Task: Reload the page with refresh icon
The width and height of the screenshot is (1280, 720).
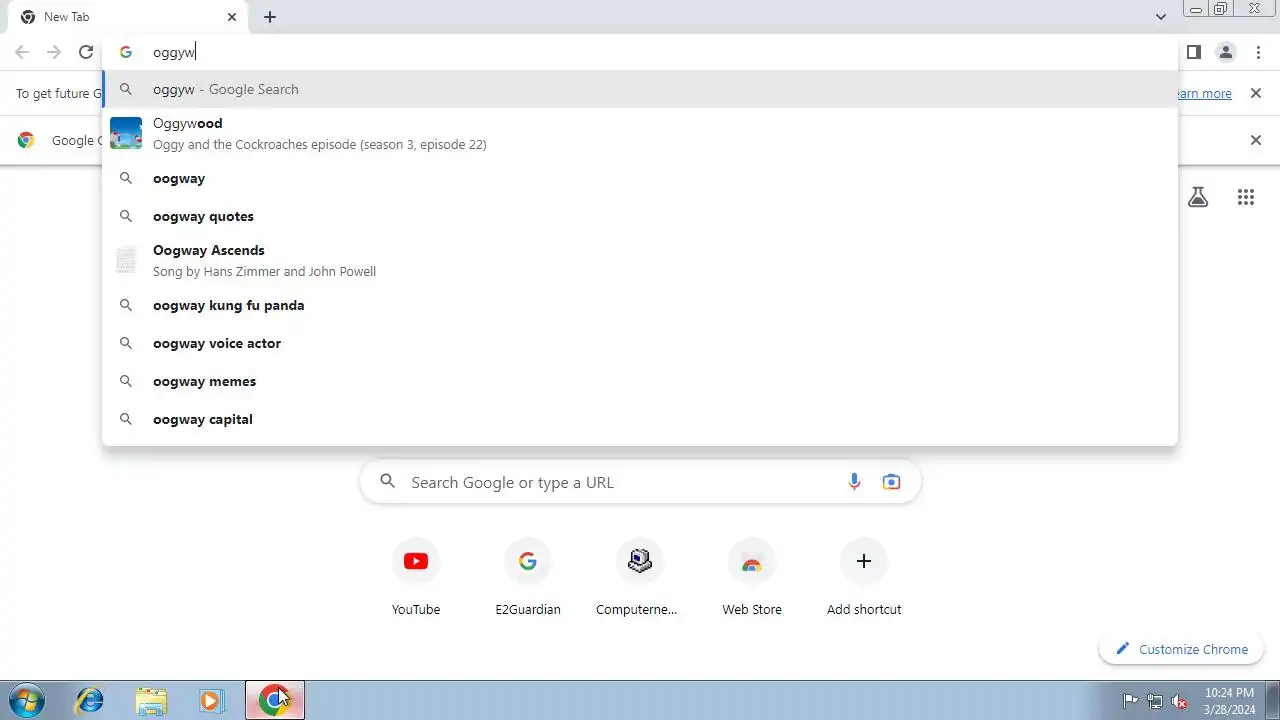Action: pos(86,52)
